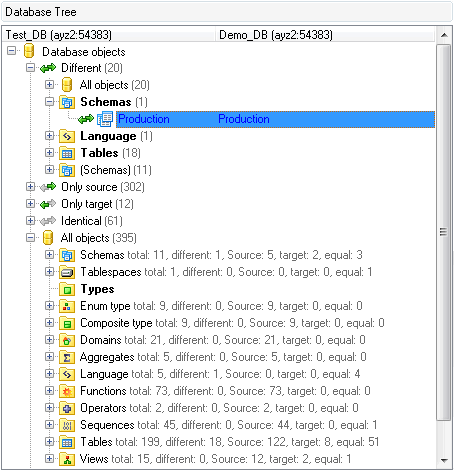
Task: Click the Sequences folder icon
Action: point(67,425)
